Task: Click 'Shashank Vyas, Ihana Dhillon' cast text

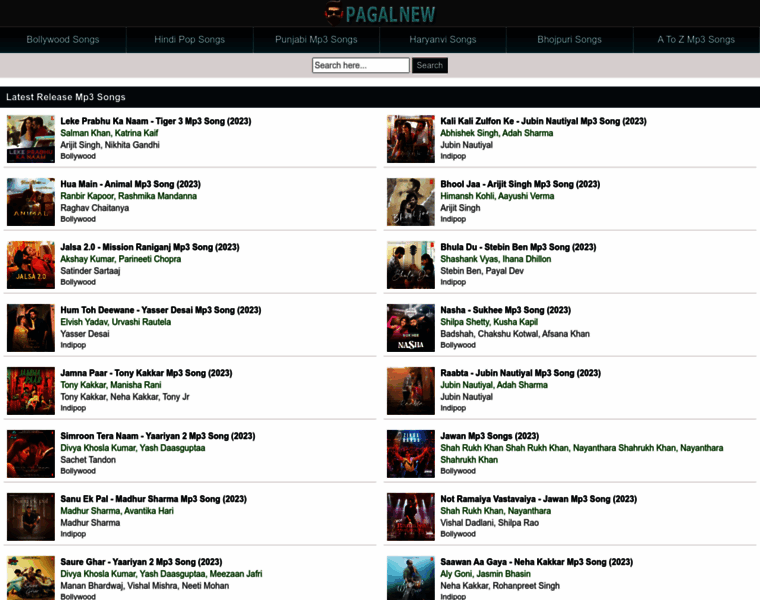Action: coord(495,259)
